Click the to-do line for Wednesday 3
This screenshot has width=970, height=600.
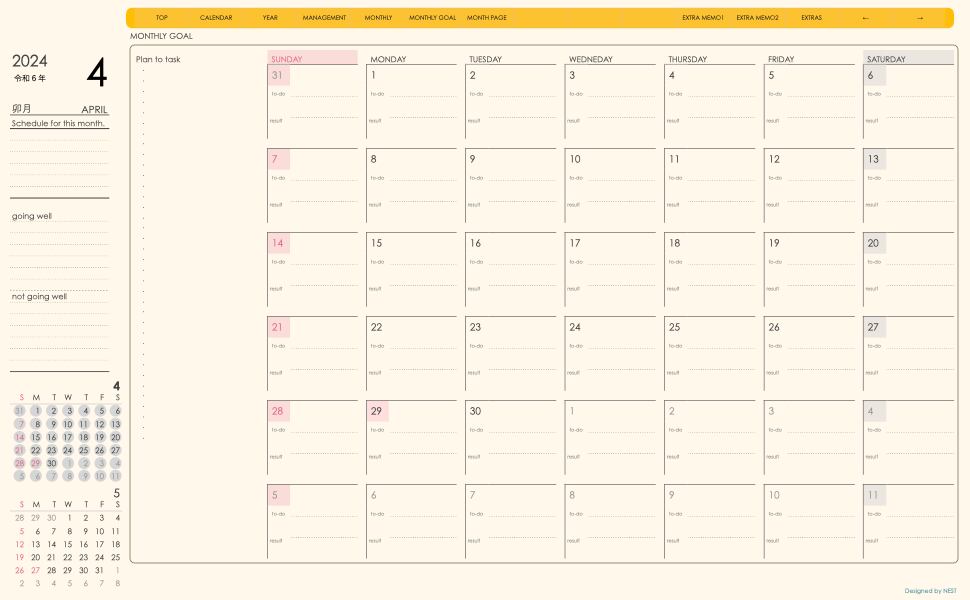[621, 95]
